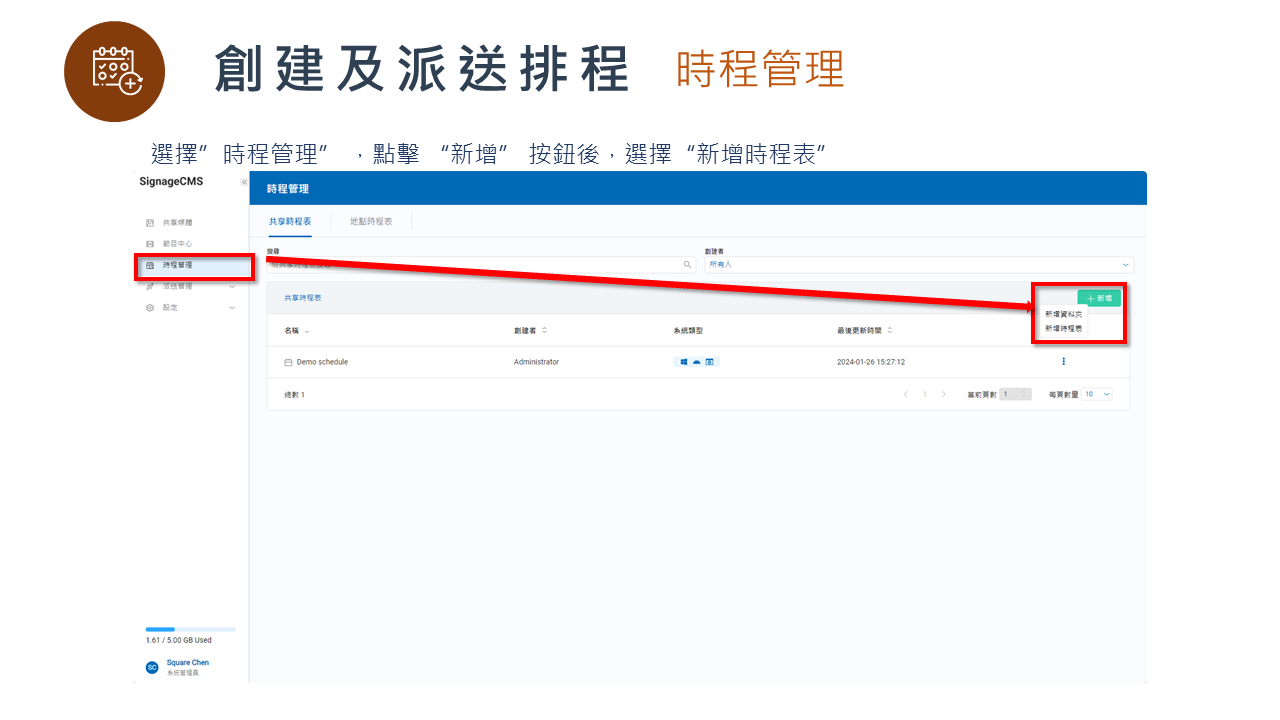Click the storage usage progress bar
This screenshot has height=720, width=1280.
coord(190,629)
